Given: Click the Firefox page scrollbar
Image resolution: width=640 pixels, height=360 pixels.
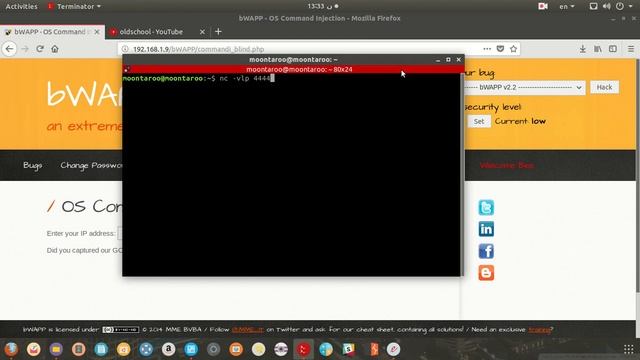Looking at the screenshot, I should pyautogui.click(x=638, y=176).
